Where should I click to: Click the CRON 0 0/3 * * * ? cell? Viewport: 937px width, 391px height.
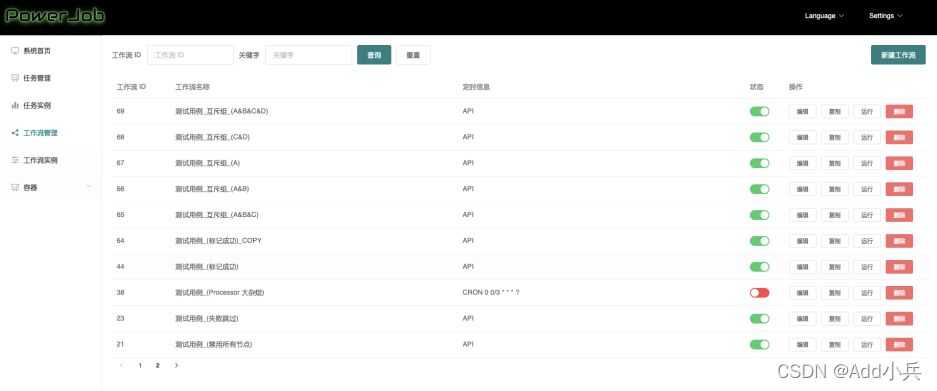[491, 292]
